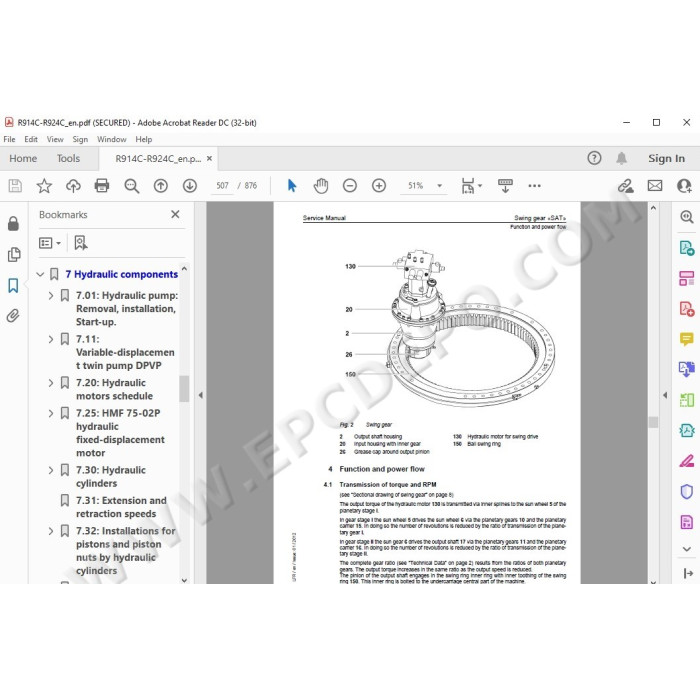Jump to 7.31 Extension and retraction speeds
The width and height of the screenshot is (700, 700).
pos(121,507)
